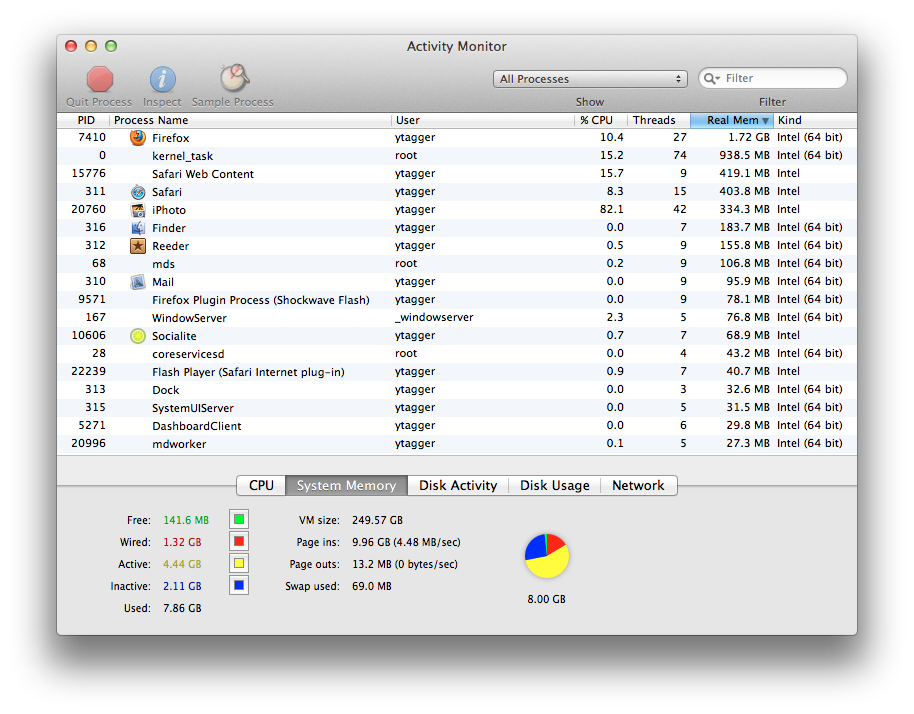This screenshot has width=914, height=714.
Task: Click the Page ins 9.96 GB value
Action: click(x=406, y=542)
